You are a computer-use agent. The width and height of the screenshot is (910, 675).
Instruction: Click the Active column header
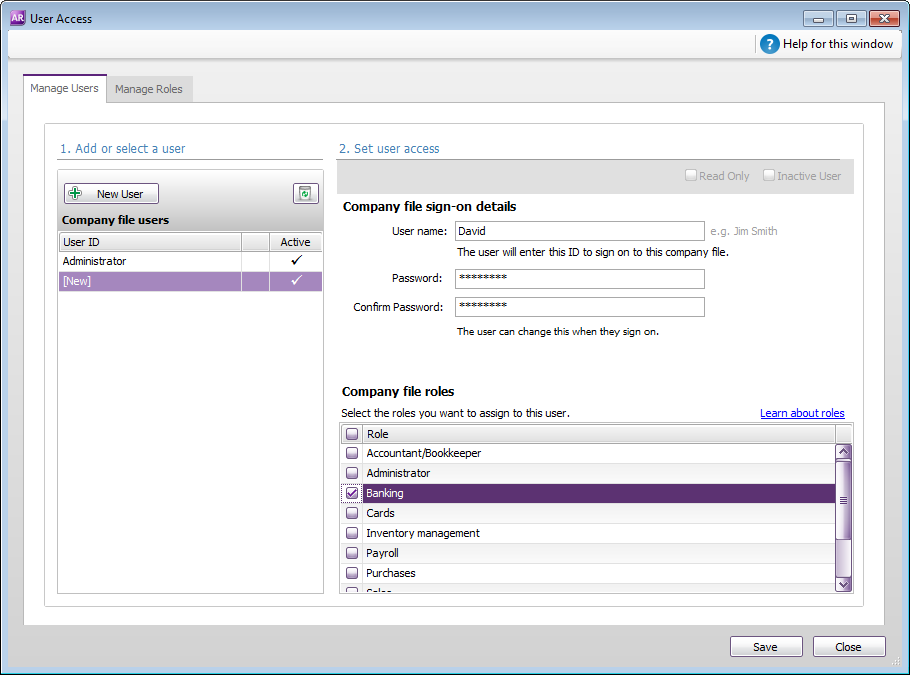point(295,242)
